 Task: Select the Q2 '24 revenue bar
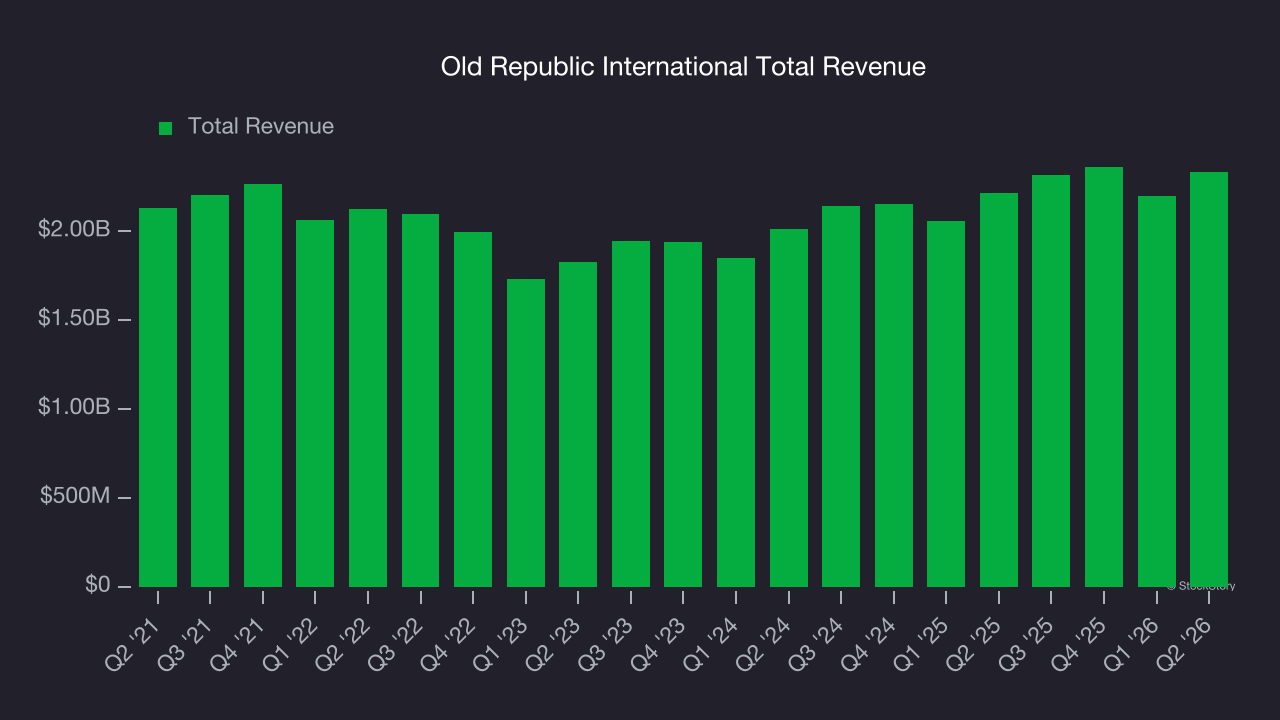click(789, 408)
